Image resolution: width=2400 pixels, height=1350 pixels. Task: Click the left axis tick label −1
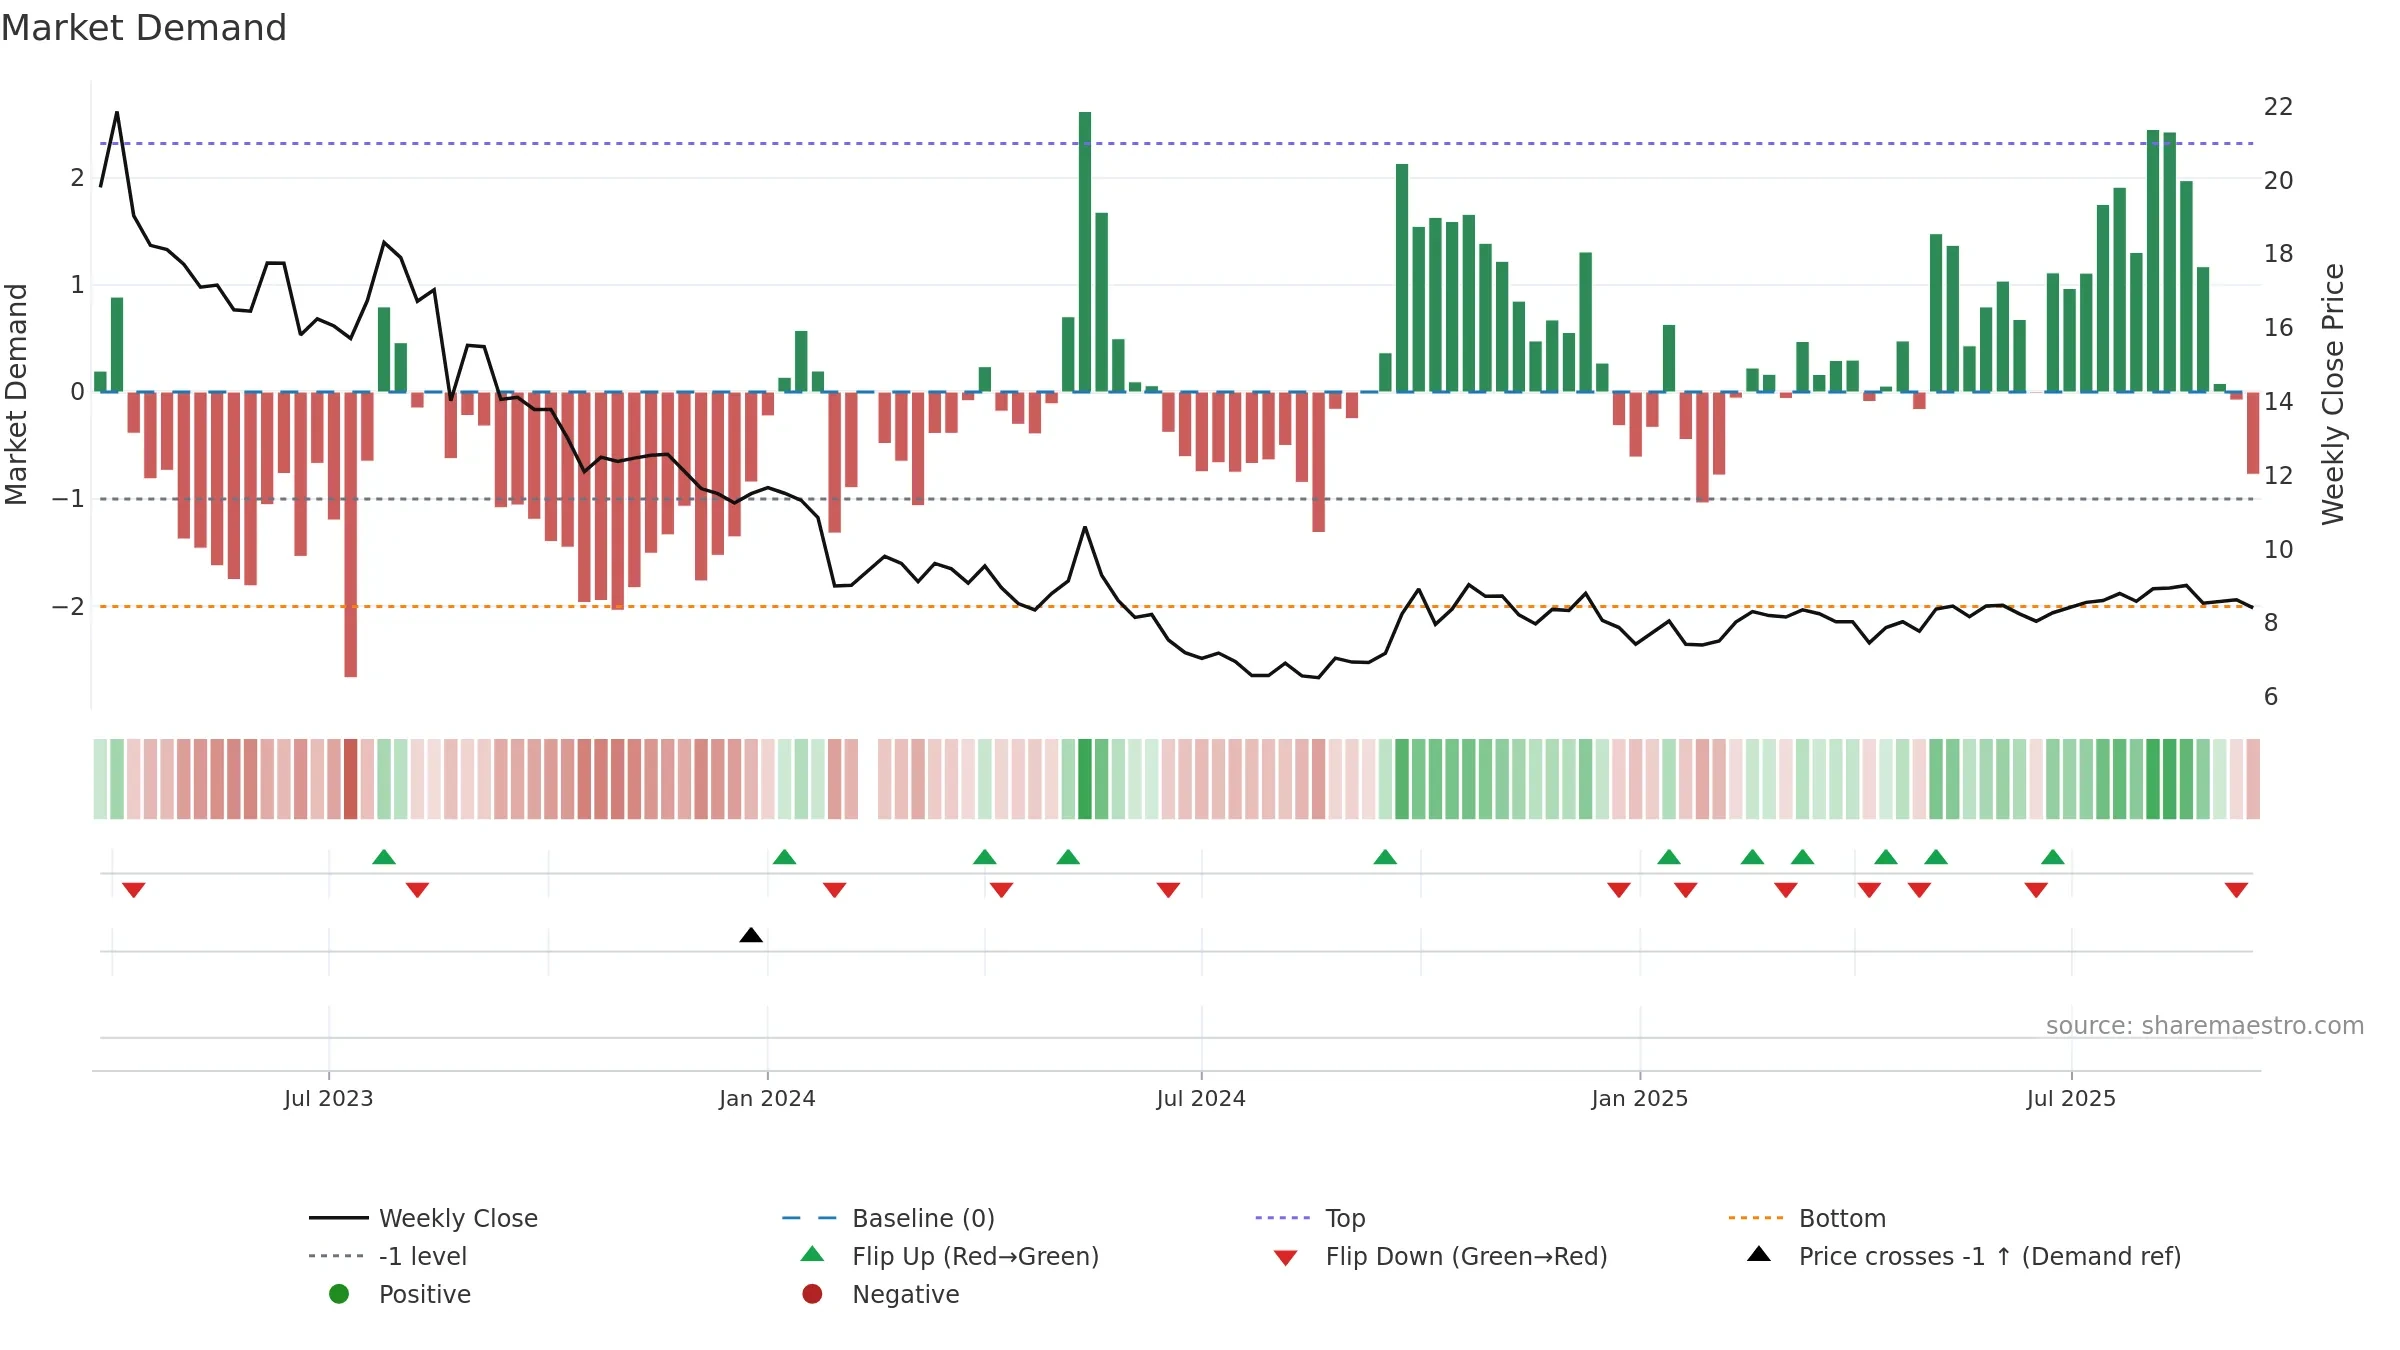pos(68,498)
